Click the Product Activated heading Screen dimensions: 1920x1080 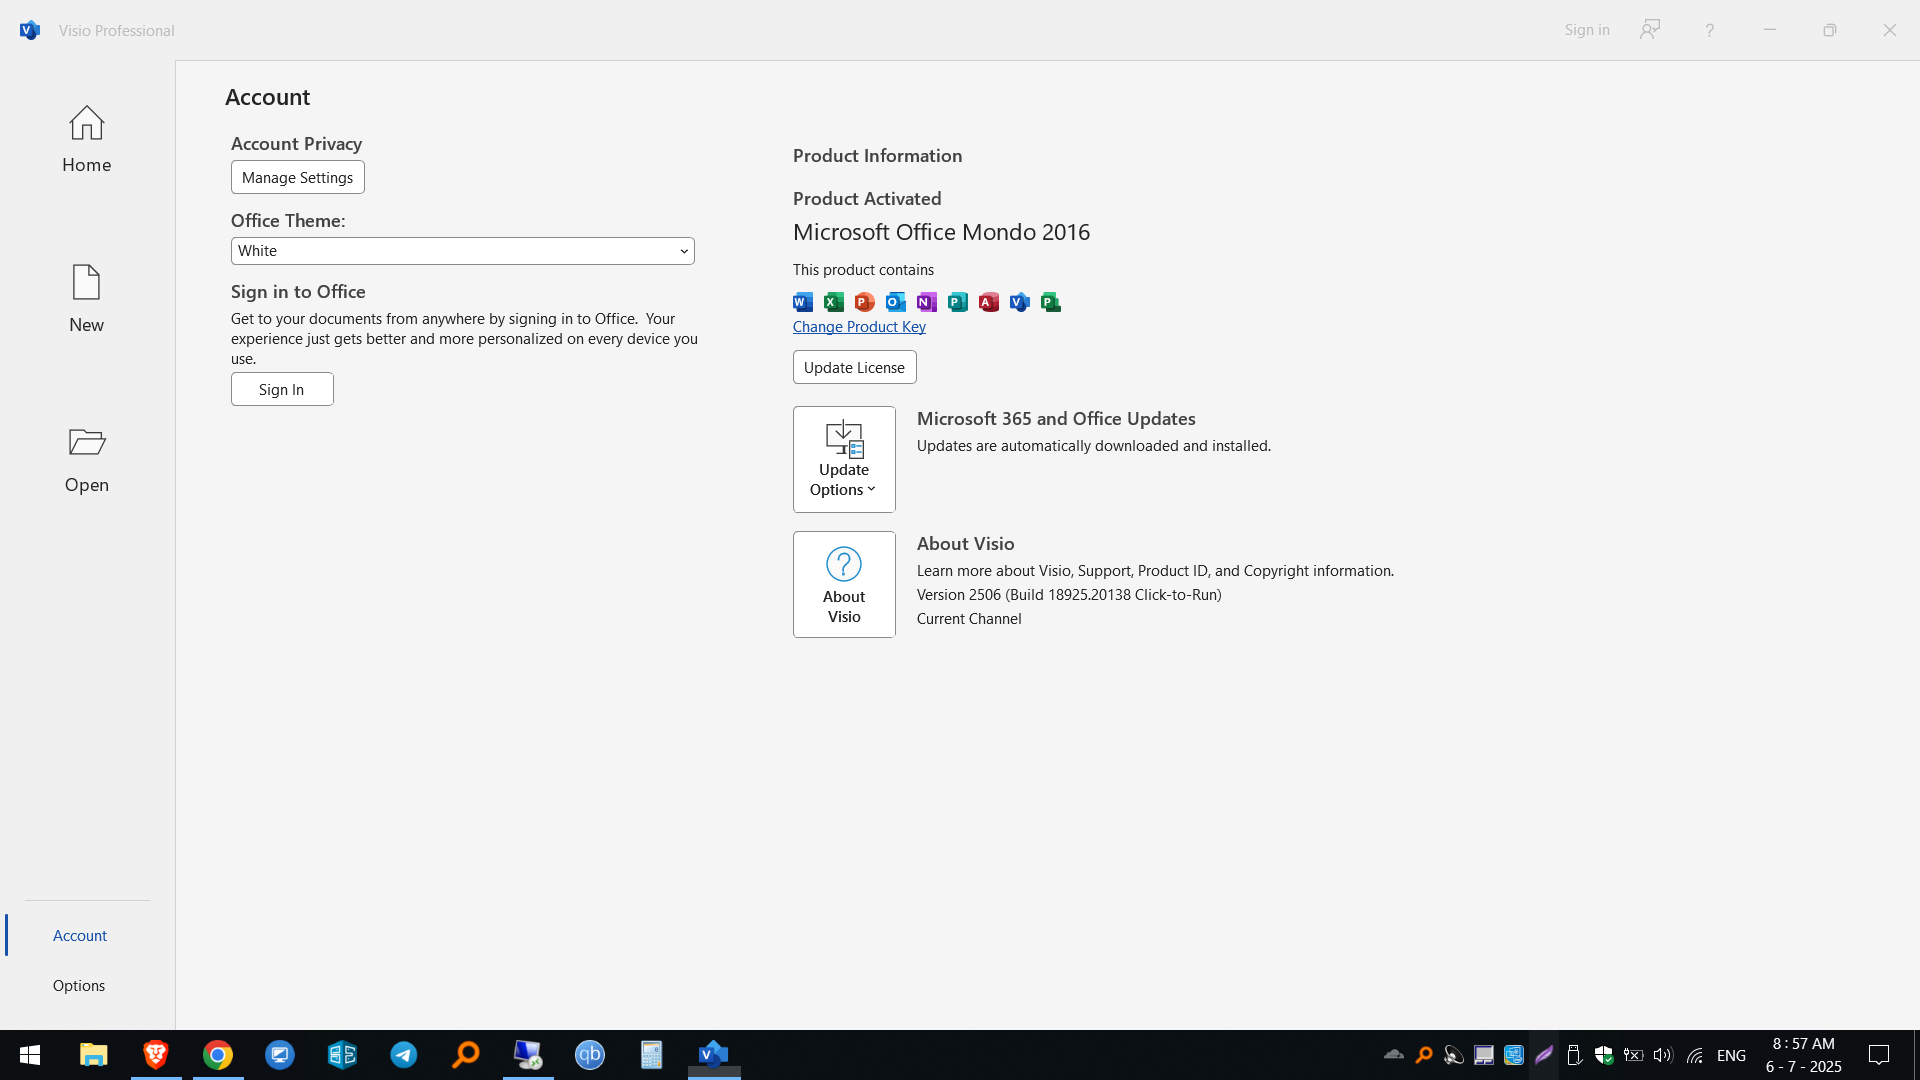pyautogui.click(x=867, y=199)
